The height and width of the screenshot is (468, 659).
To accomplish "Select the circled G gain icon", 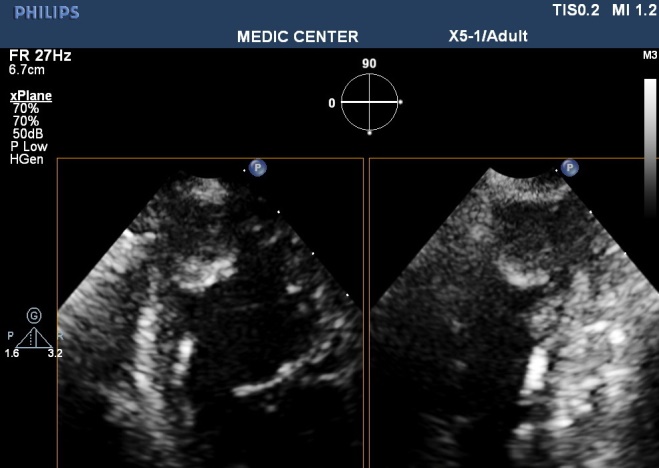I will point(34,315).
